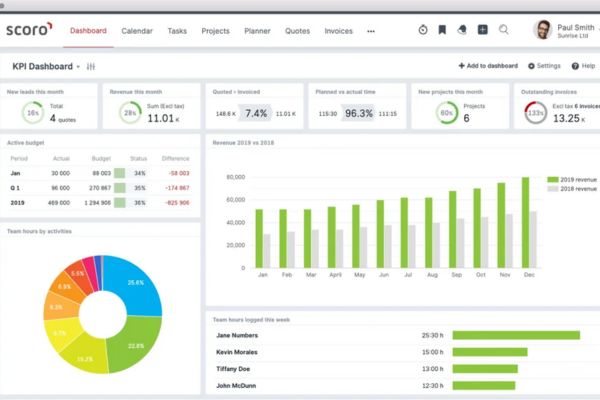The image size is (600, 400).
Task: Click the Tiffany Doe name
Action: tap(233, 369)
